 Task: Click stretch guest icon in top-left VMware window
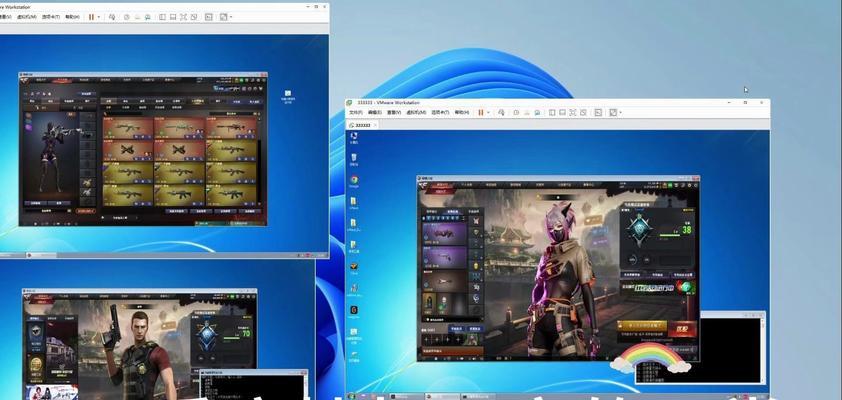pyautogui.click(x=224, y=17)
